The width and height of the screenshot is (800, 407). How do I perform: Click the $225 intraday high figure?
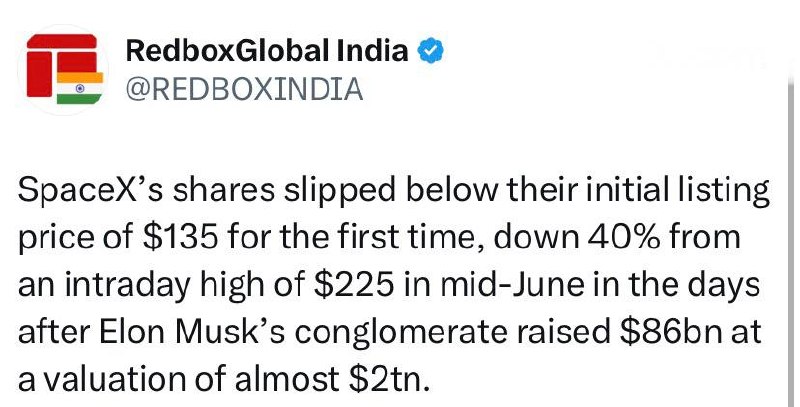tap(354, 285)
